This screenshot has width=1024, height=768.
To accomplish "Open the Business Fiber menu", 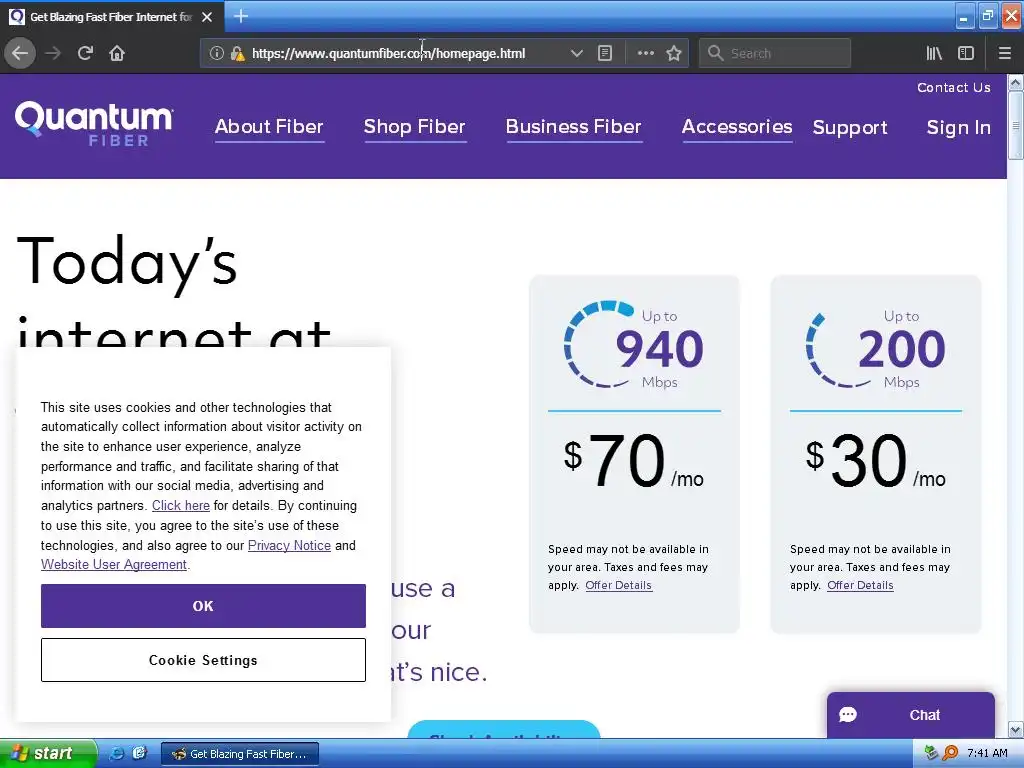I will click(573, 127).
